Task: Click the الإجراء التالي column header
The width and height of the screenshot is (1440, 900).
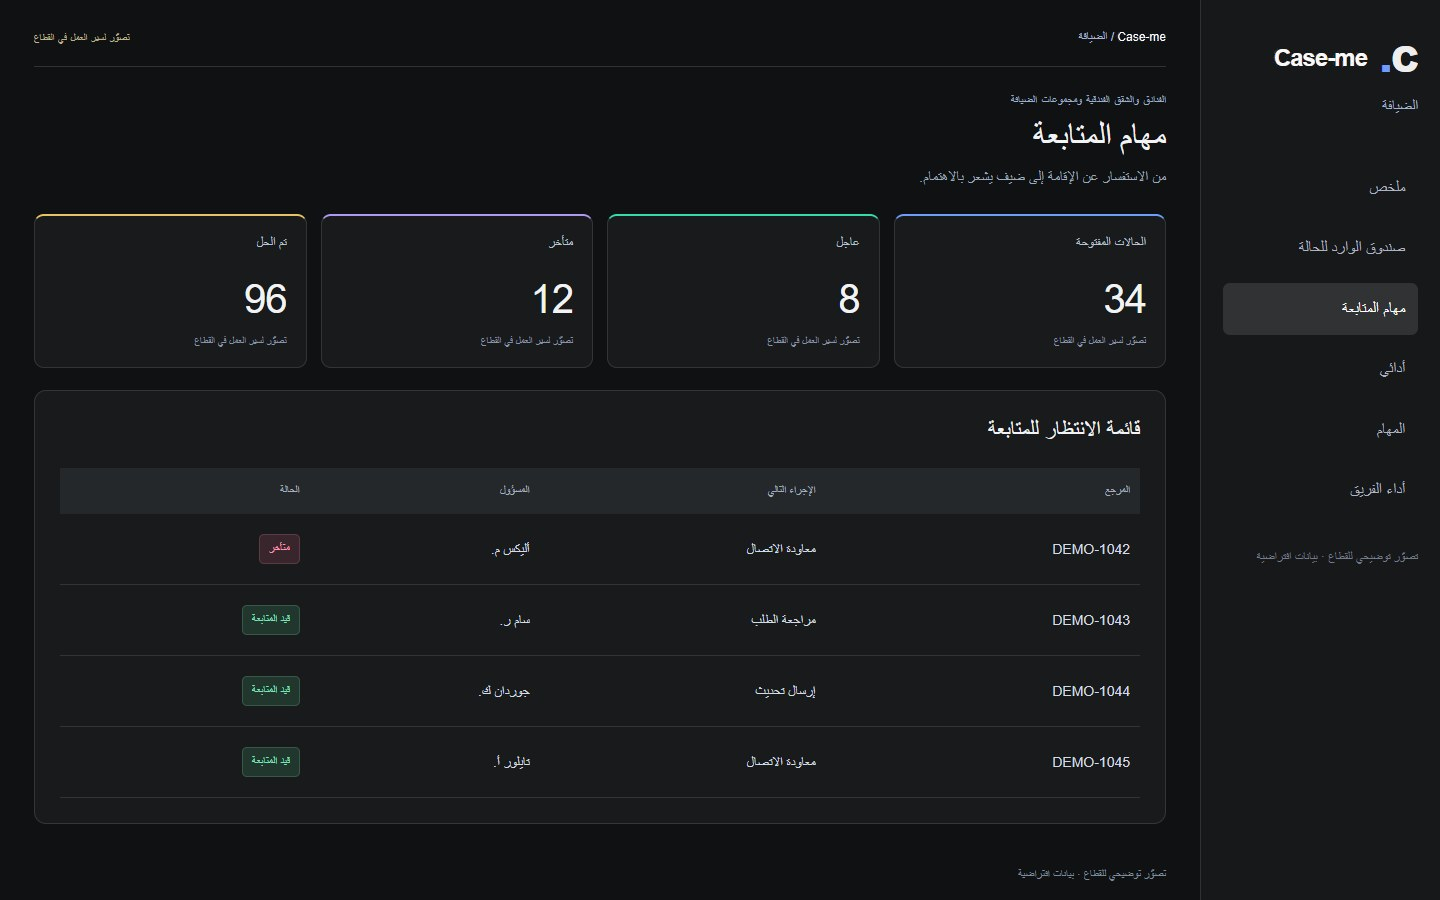Action: [791, 490]
